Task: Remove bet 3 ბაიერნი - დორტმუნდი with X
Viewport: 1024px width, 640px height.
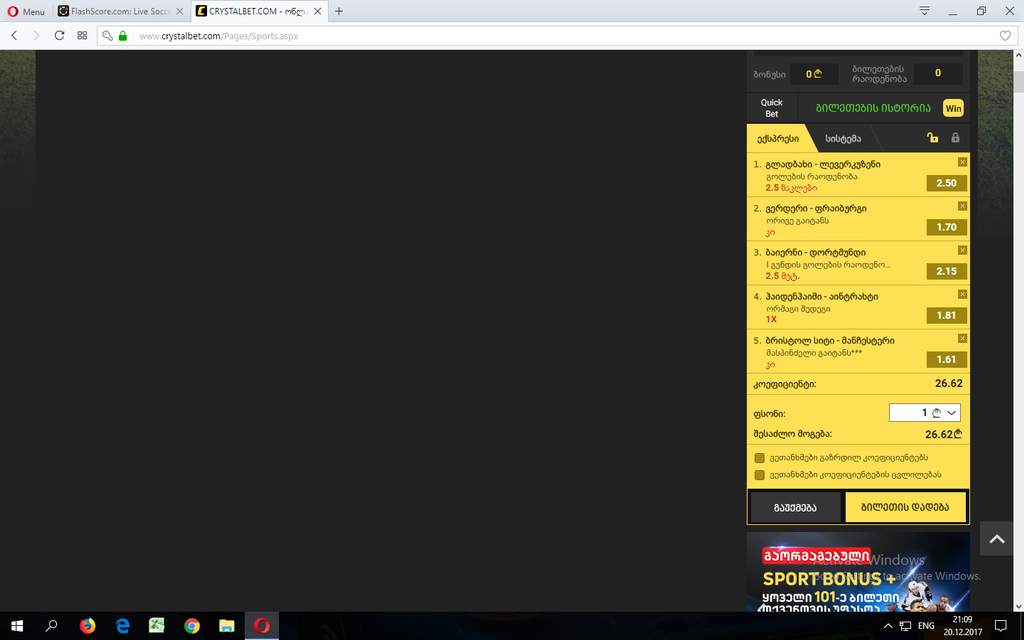Action: coord(962,250)
